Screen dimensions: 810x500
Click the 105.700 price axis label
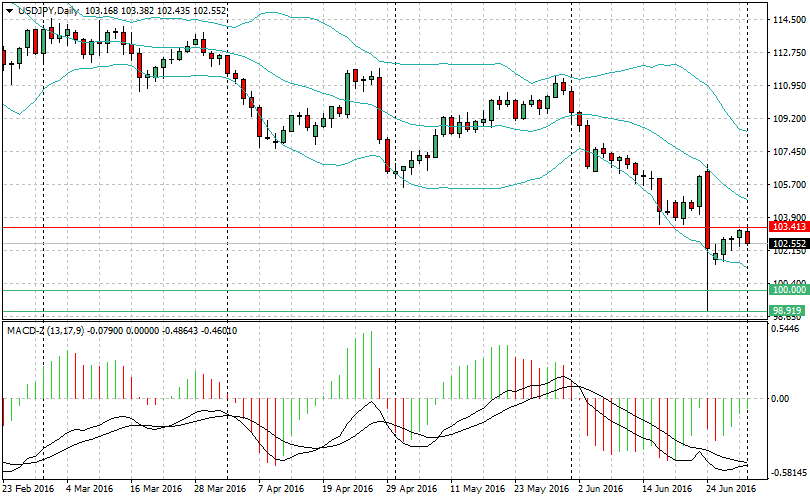click(x=789, y=185)
